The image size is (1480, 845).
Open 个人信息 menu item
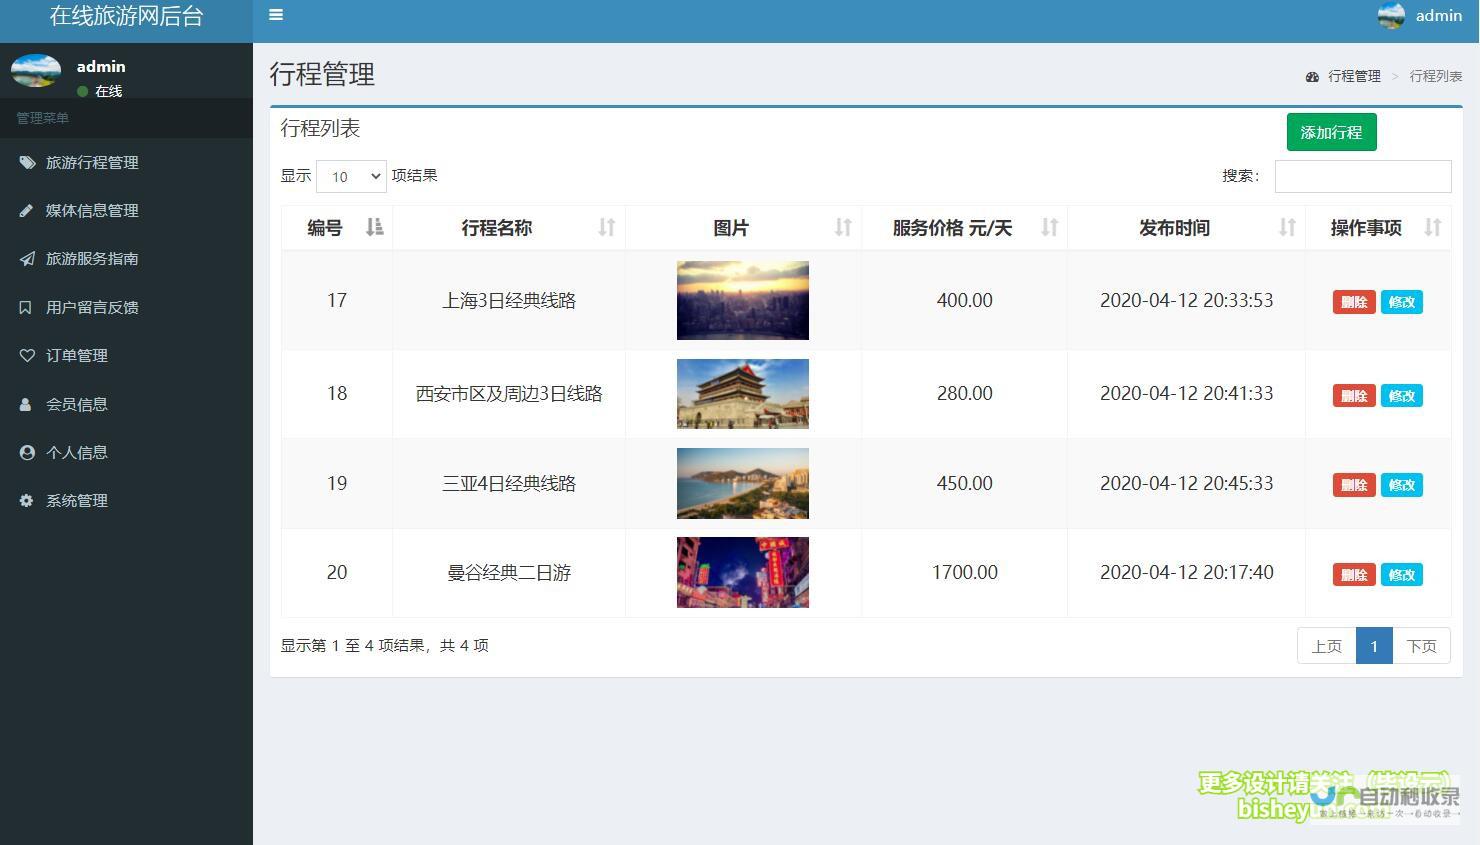click(x=126, y=452)
